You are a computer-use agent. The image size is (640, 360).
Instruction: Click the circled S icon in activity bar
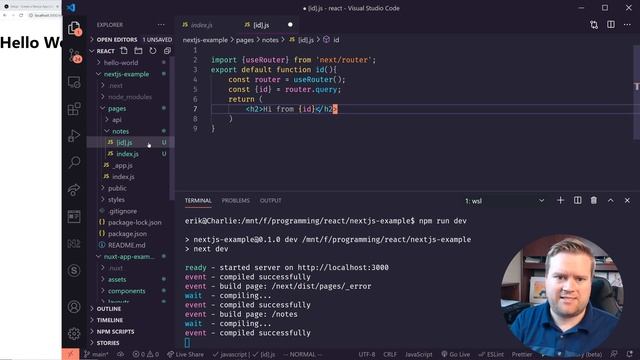pos(74,270)
